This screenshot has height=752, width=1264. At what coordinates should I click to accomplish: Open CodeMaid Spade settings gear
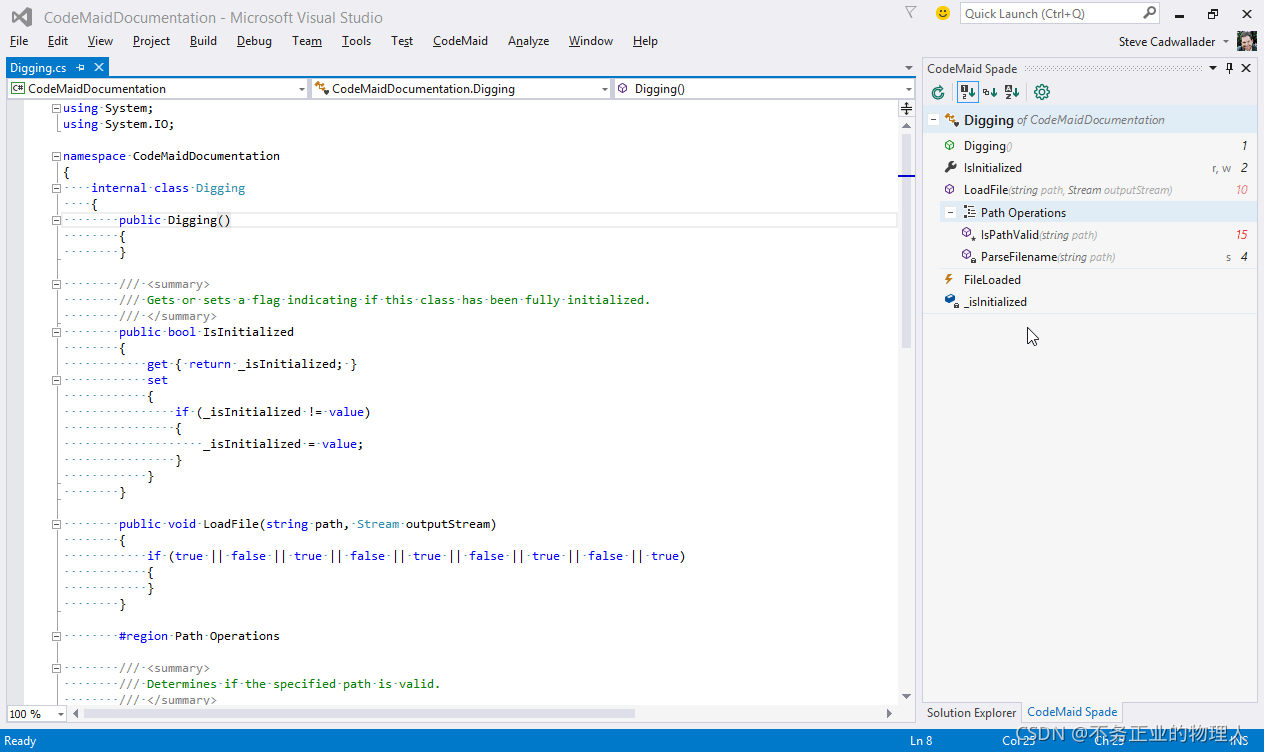1042,92
